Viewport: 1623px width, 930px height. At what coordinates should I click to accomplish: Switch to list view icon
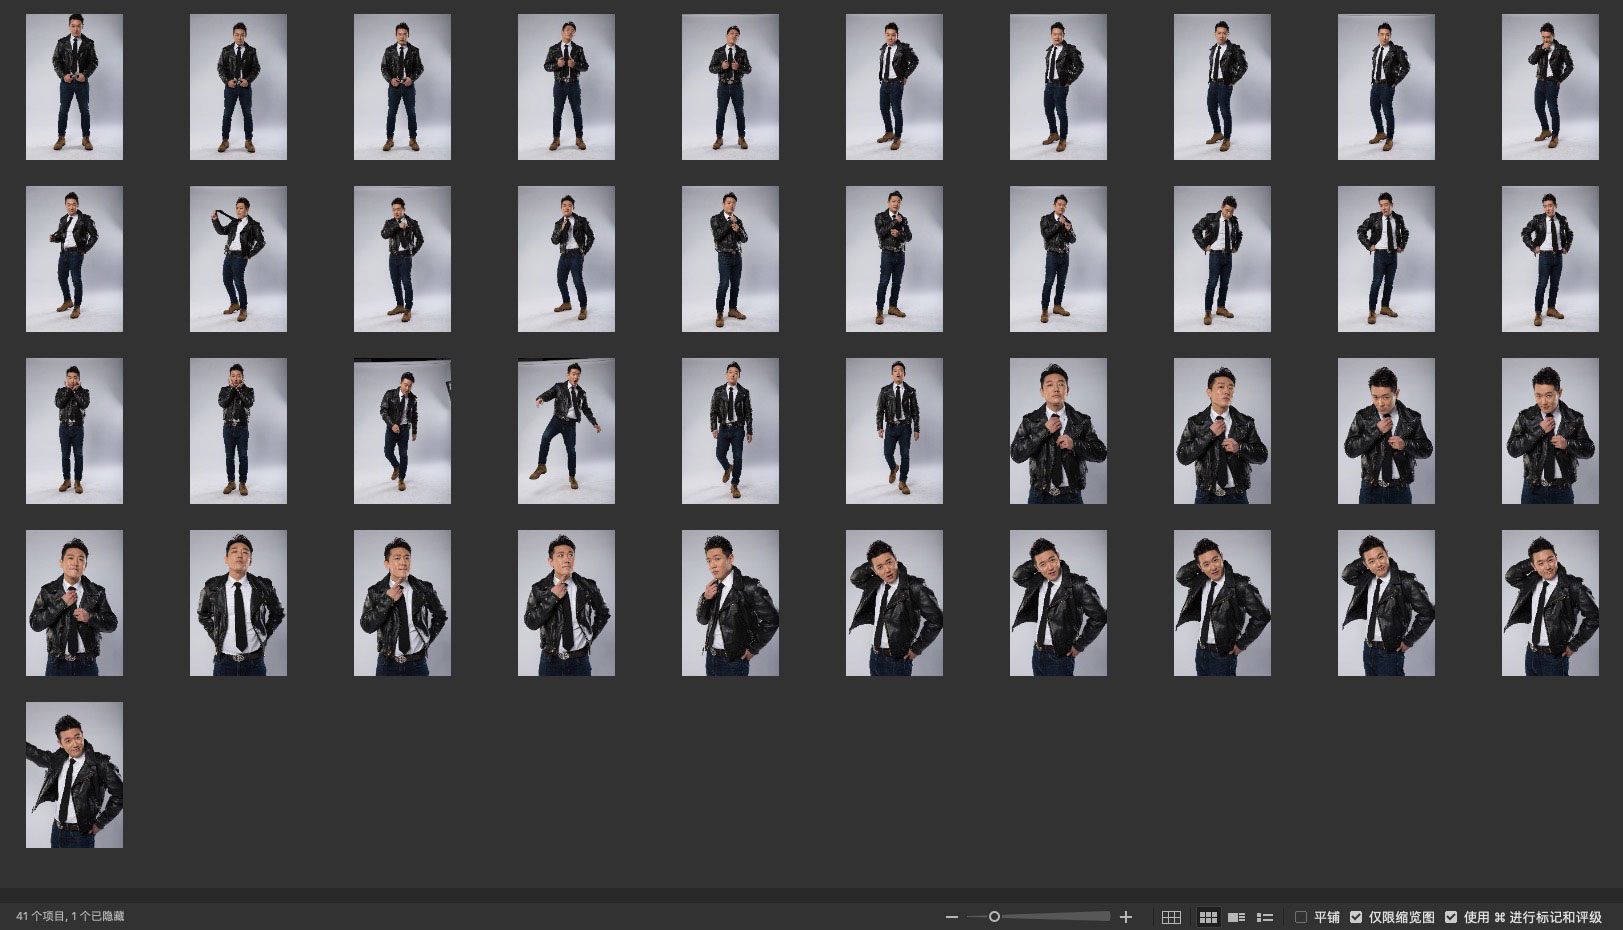pyautogui.click(x=1265, y=917)
